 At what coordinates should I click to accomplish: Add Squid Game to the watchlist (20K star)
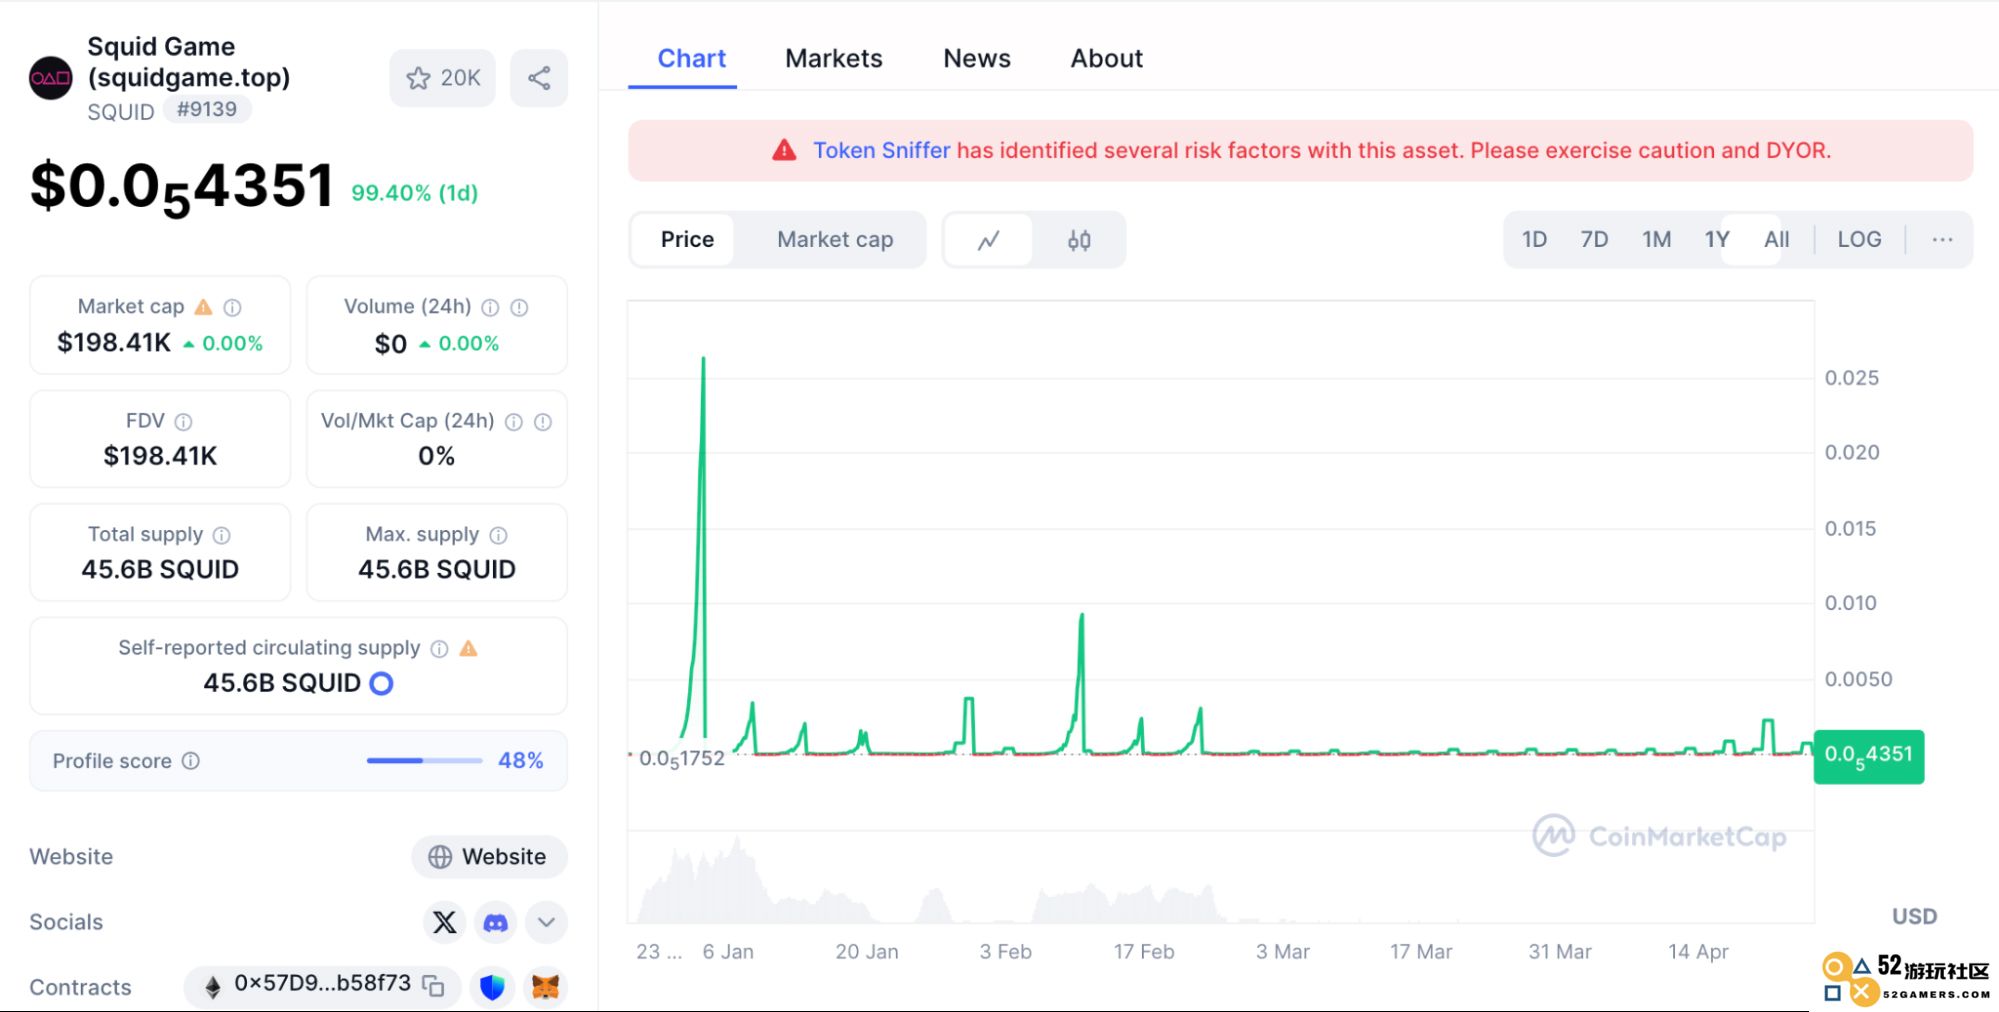pos(442,78)
